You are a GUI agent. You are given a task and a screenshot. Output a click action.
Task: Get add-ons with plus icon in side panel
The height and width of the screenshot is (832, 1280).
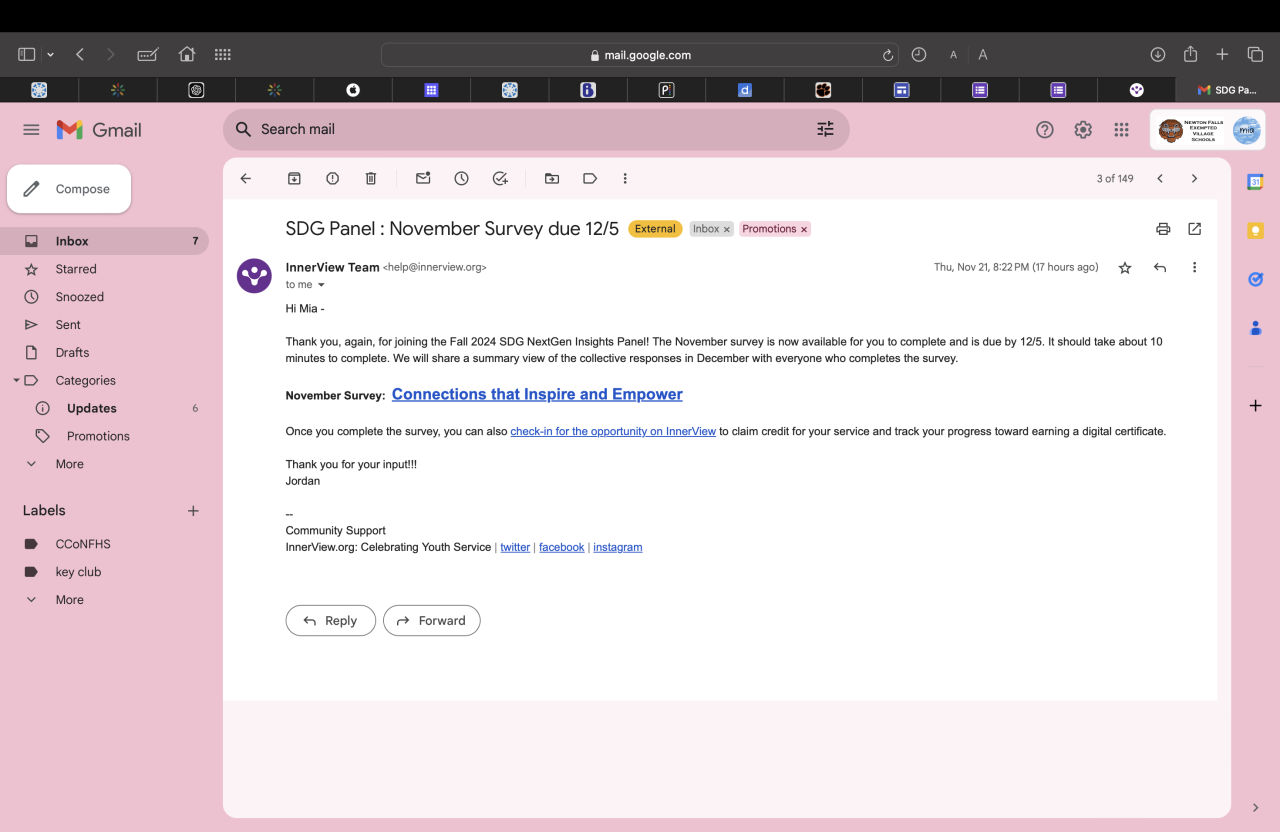pos(1256,406)
